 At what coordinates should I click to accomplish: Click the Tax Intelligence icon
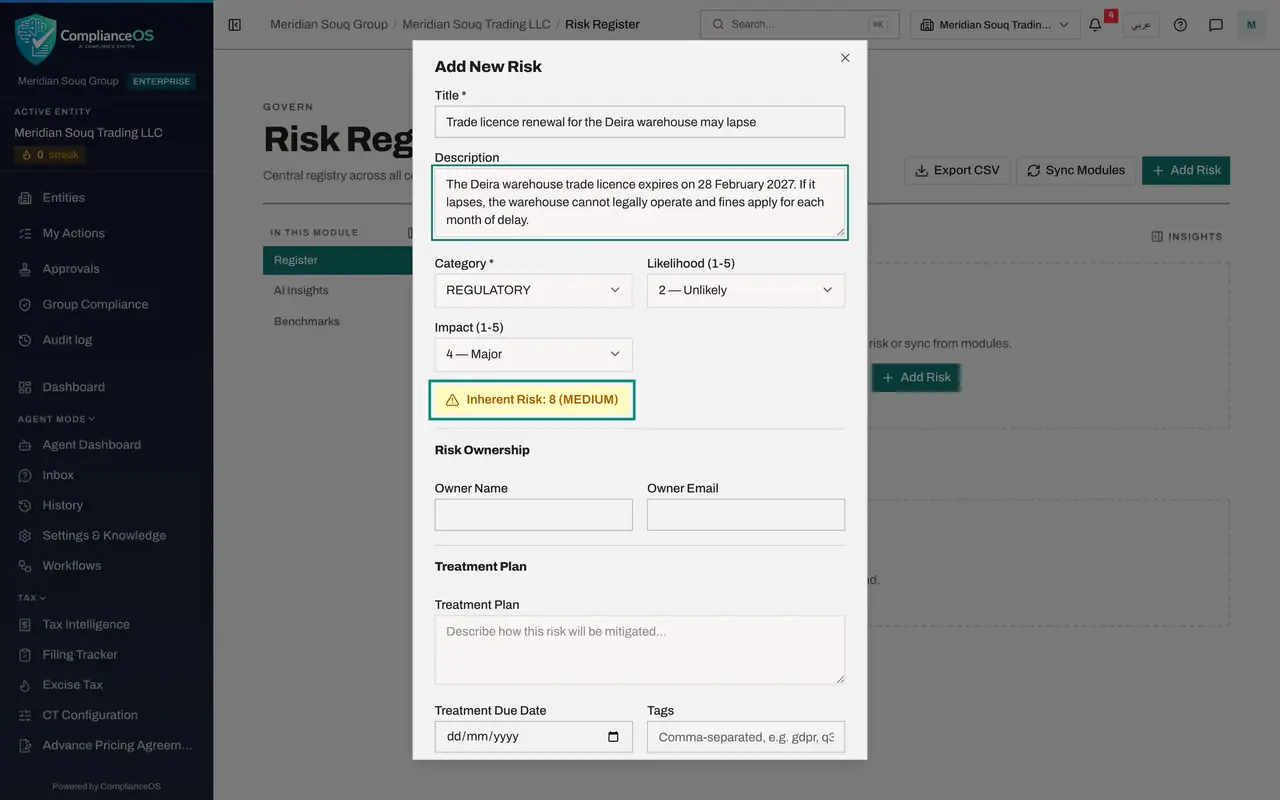(x=25, y=624)
